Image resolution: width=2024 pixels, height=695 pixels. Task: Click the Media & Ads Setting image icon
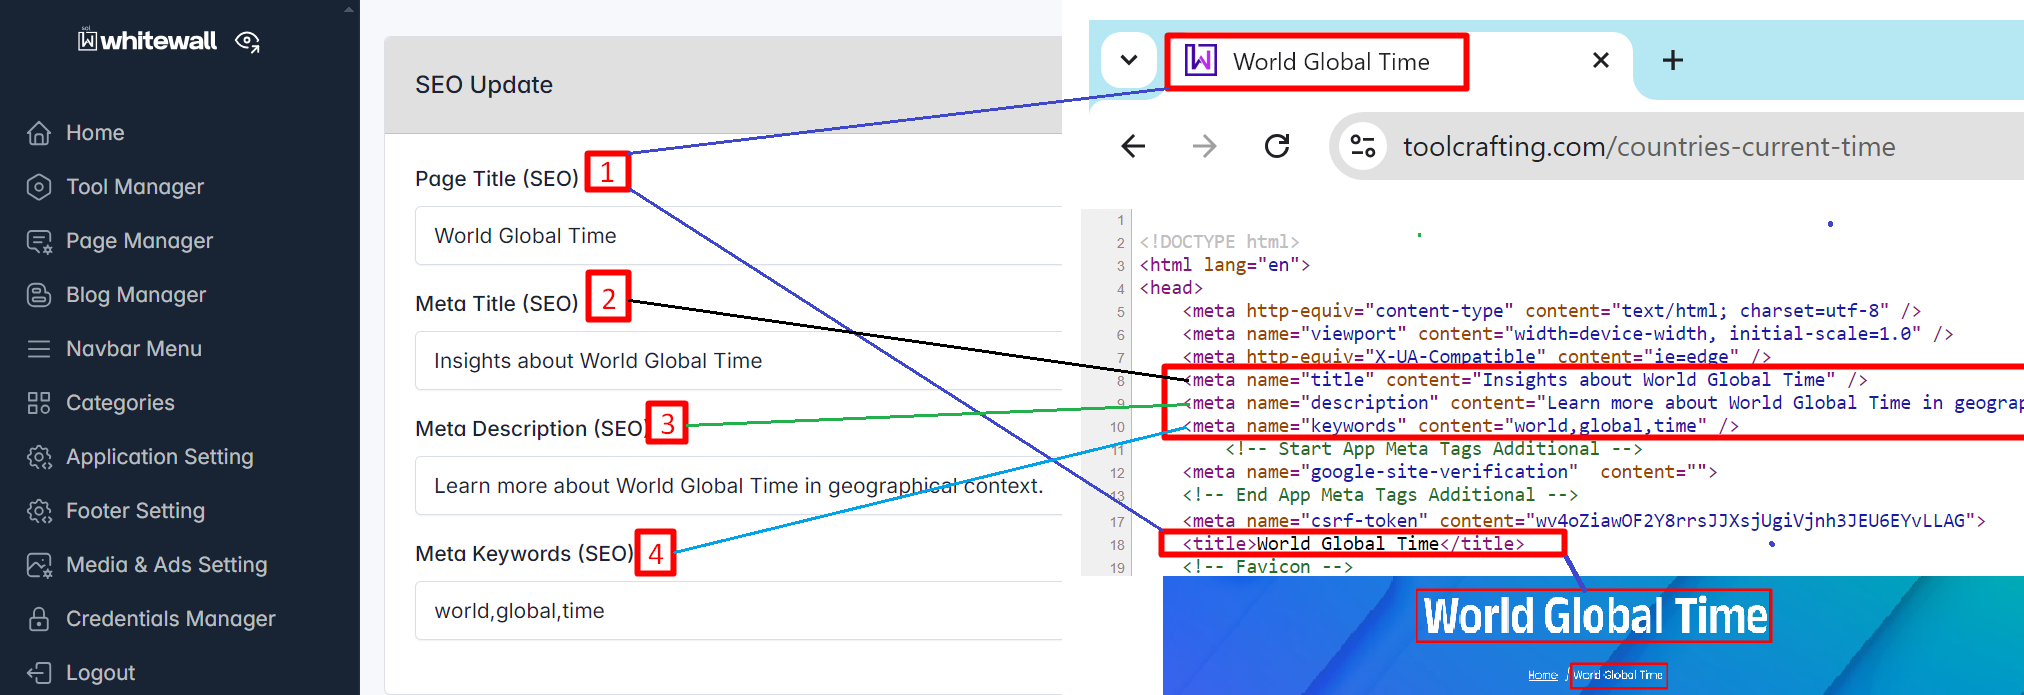click(39, 565)
